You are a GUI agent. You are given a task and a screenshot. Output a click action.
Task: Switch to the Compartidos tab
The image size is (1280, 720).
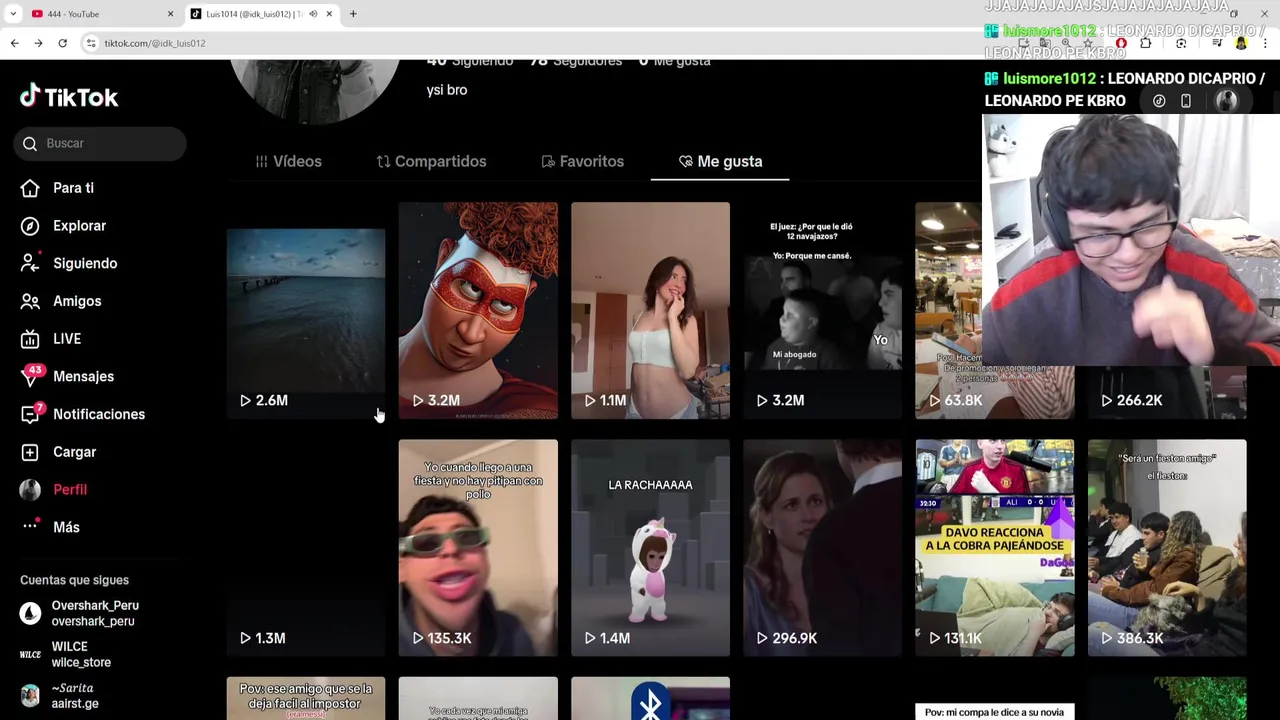tap(431, 161)
